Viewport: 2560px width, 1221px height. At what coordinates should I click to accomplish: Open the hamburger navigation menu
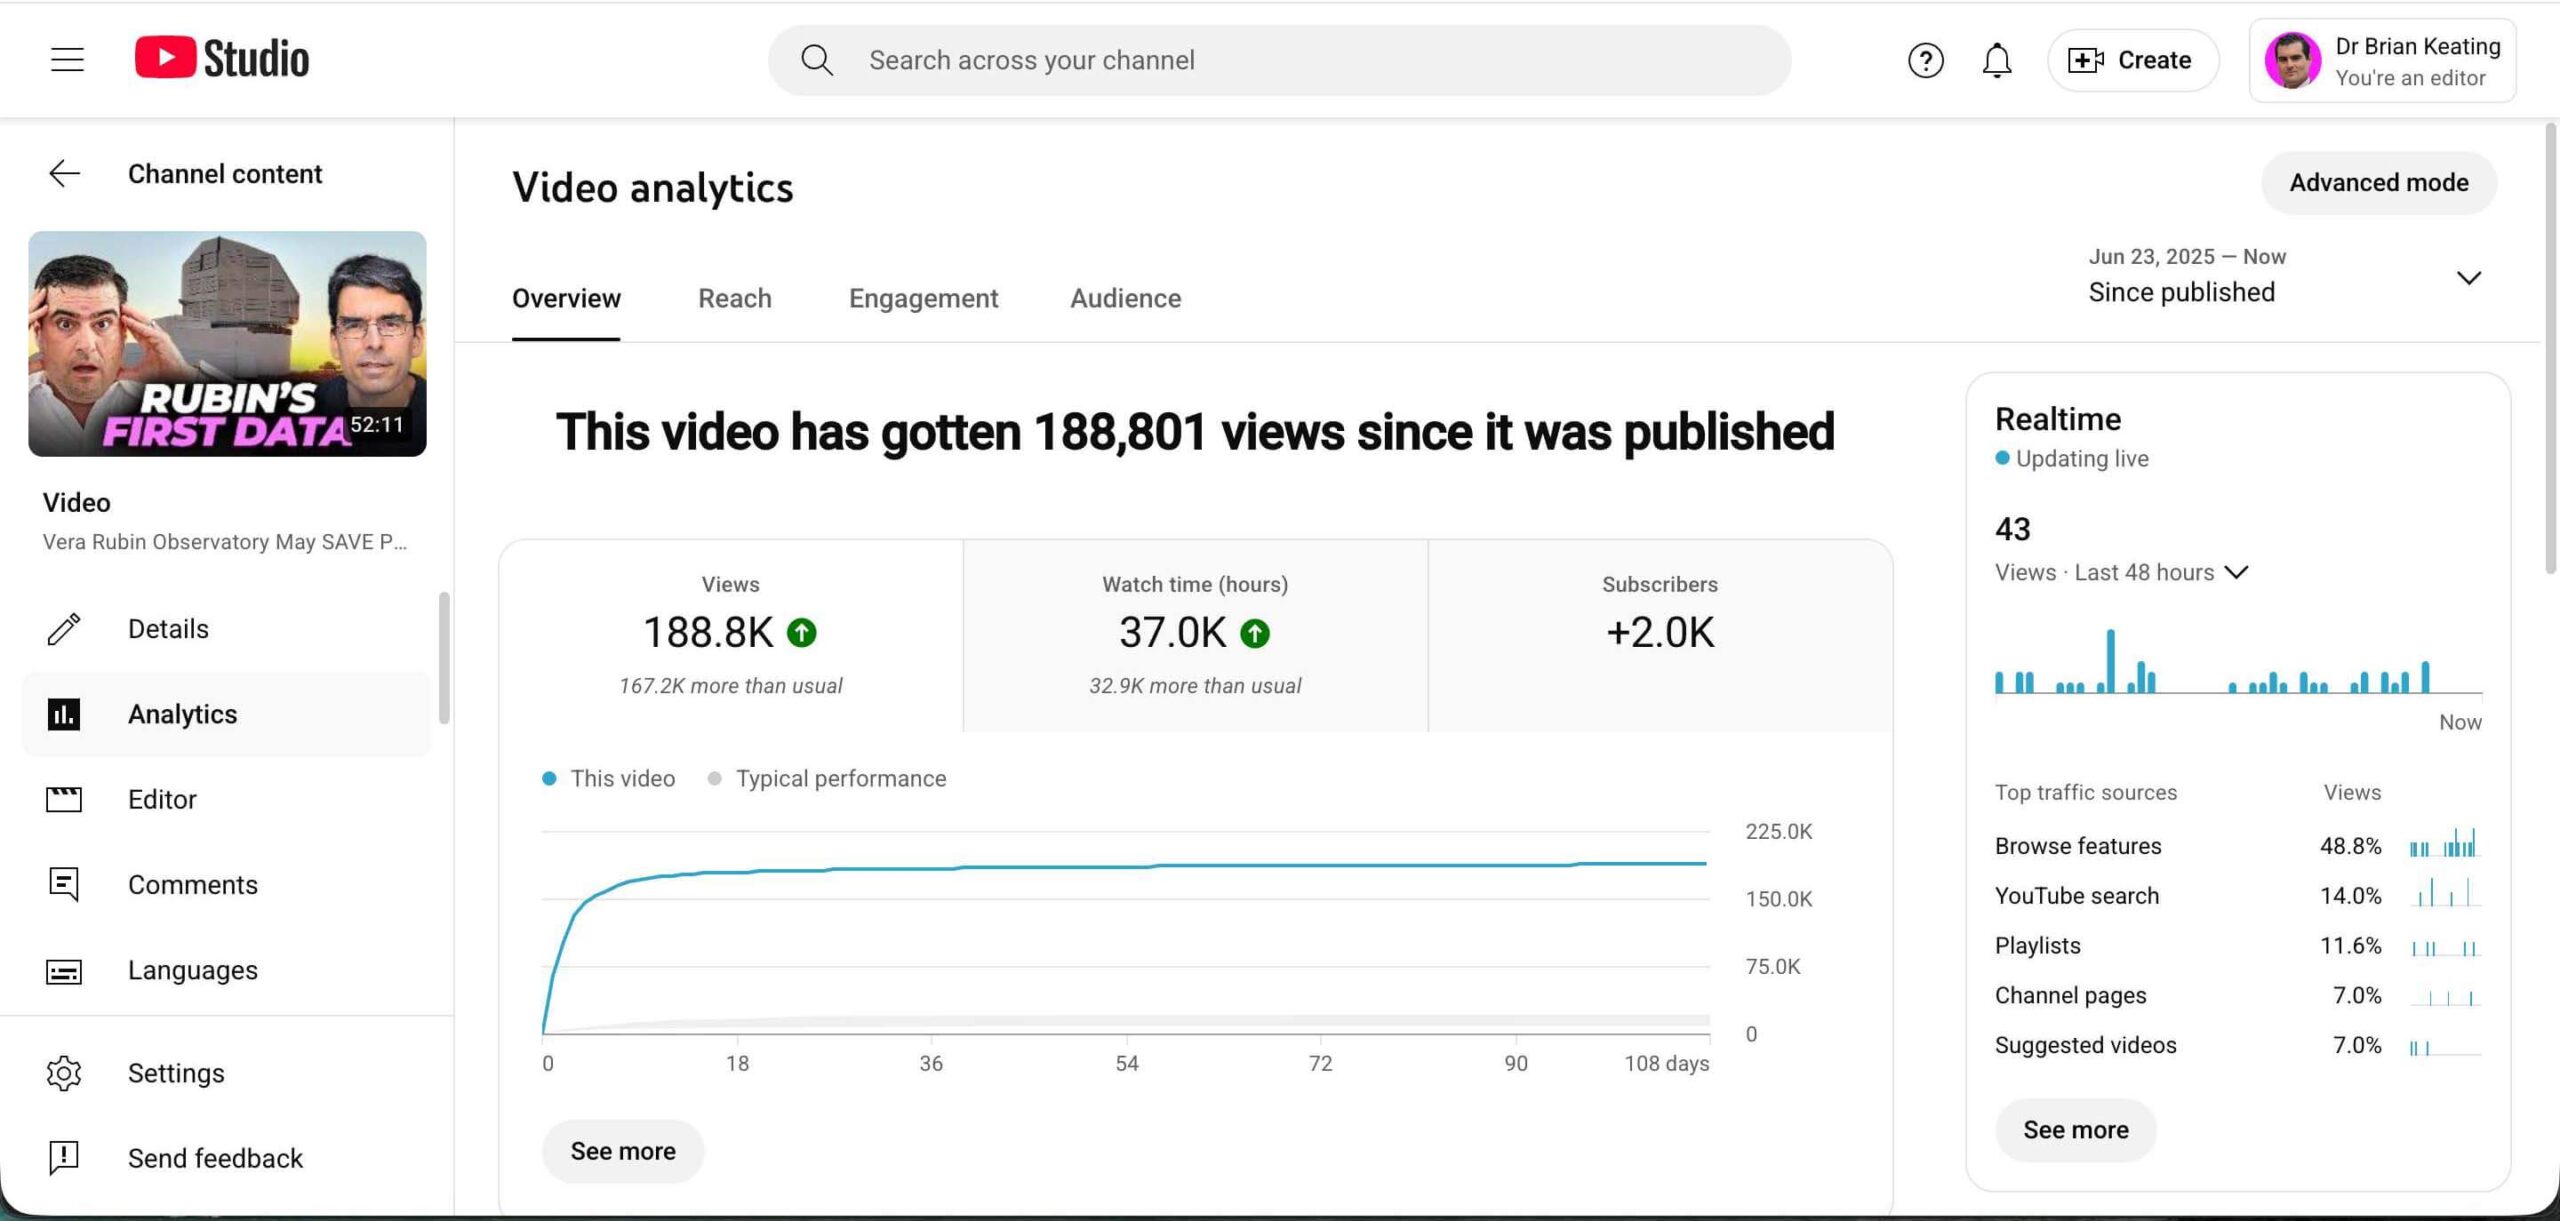(67, 60)
